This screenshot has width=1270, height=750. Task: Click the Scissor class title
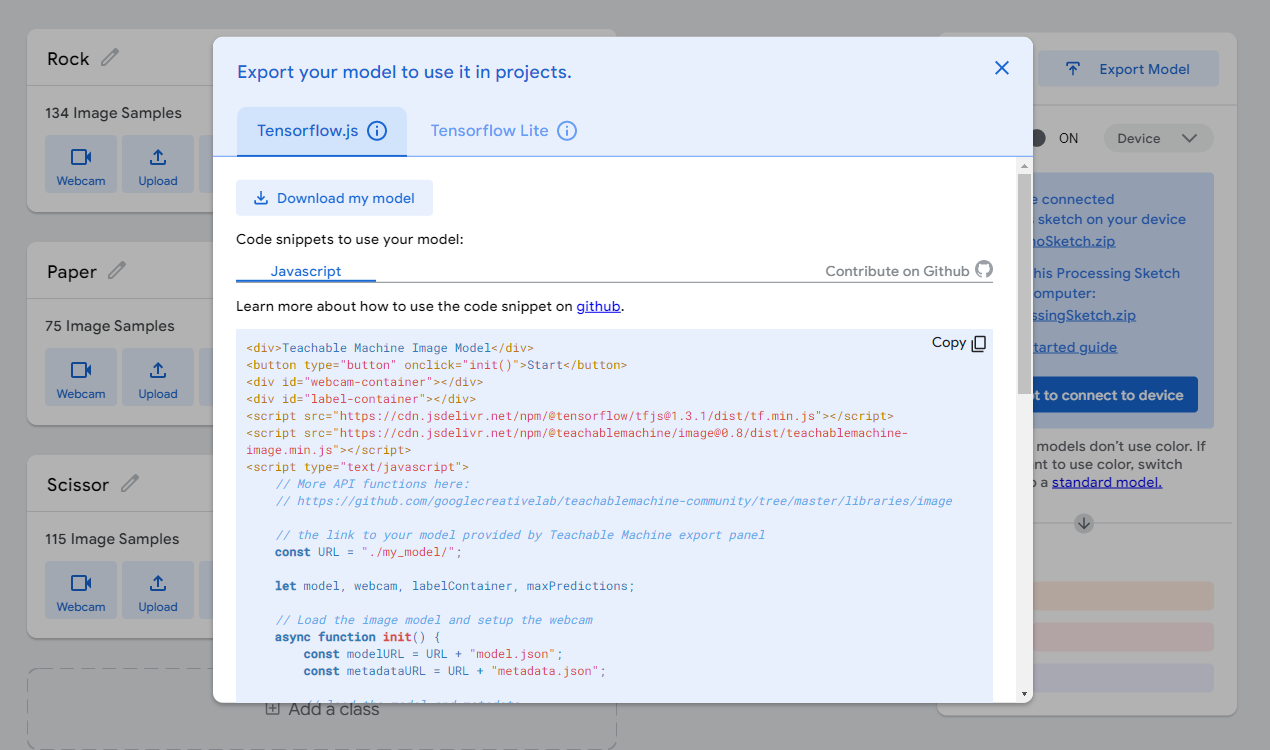[x=78, y=485]
